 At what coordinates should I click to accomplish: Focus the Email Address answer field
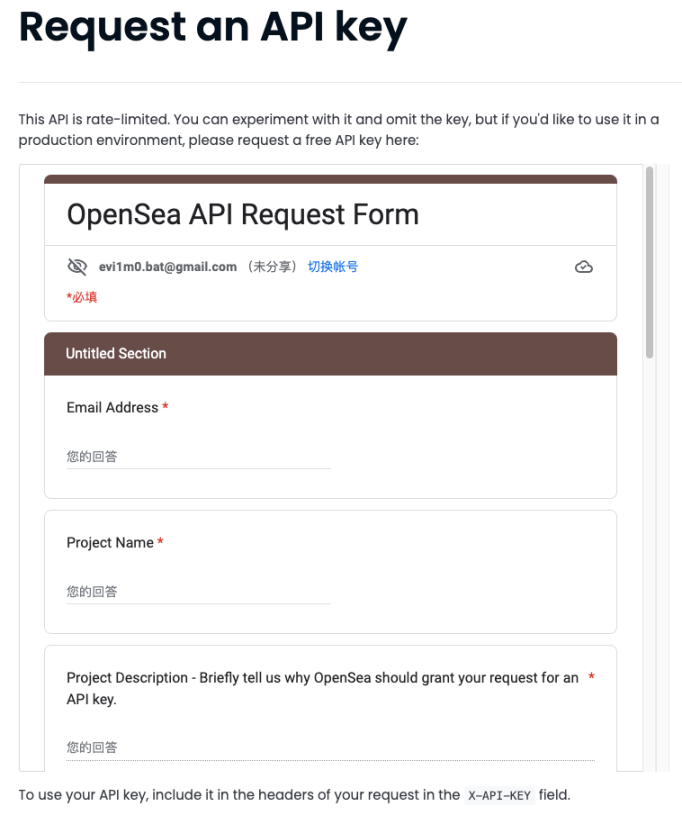point(198,457)
